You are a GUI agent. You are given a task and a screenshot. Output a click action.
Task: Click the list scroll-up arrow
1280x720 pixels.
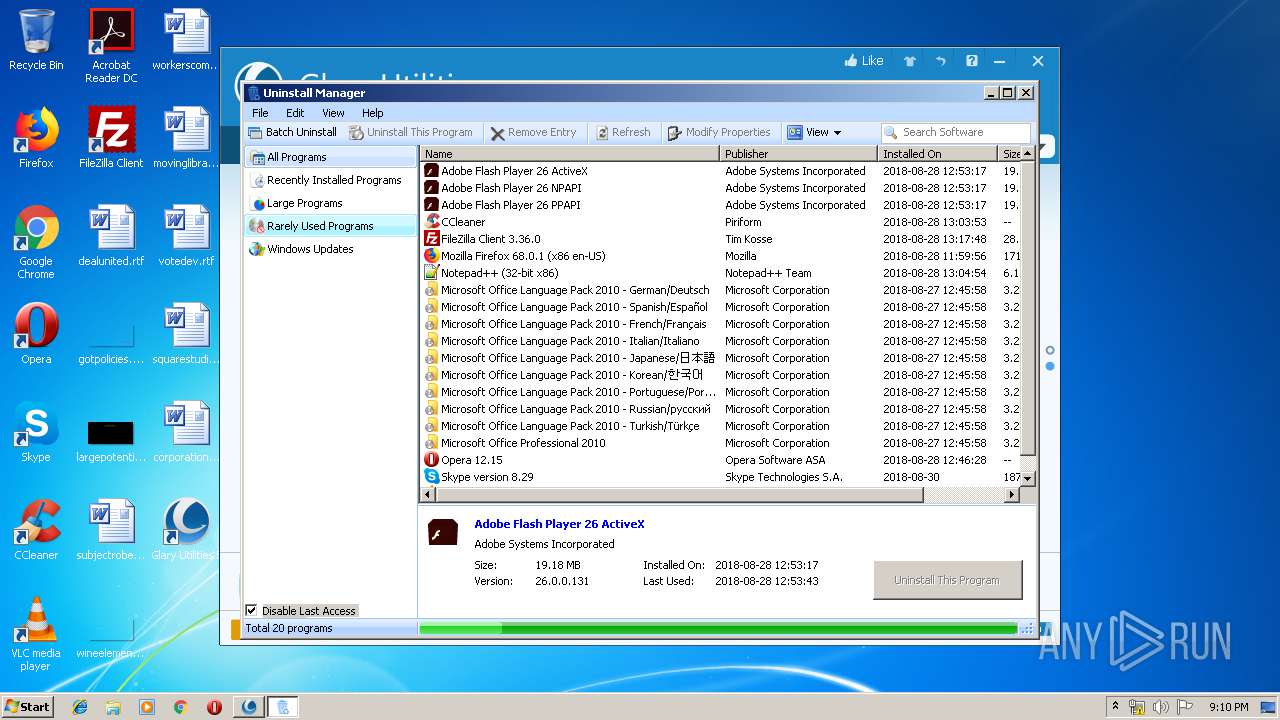pos(1027,154)
